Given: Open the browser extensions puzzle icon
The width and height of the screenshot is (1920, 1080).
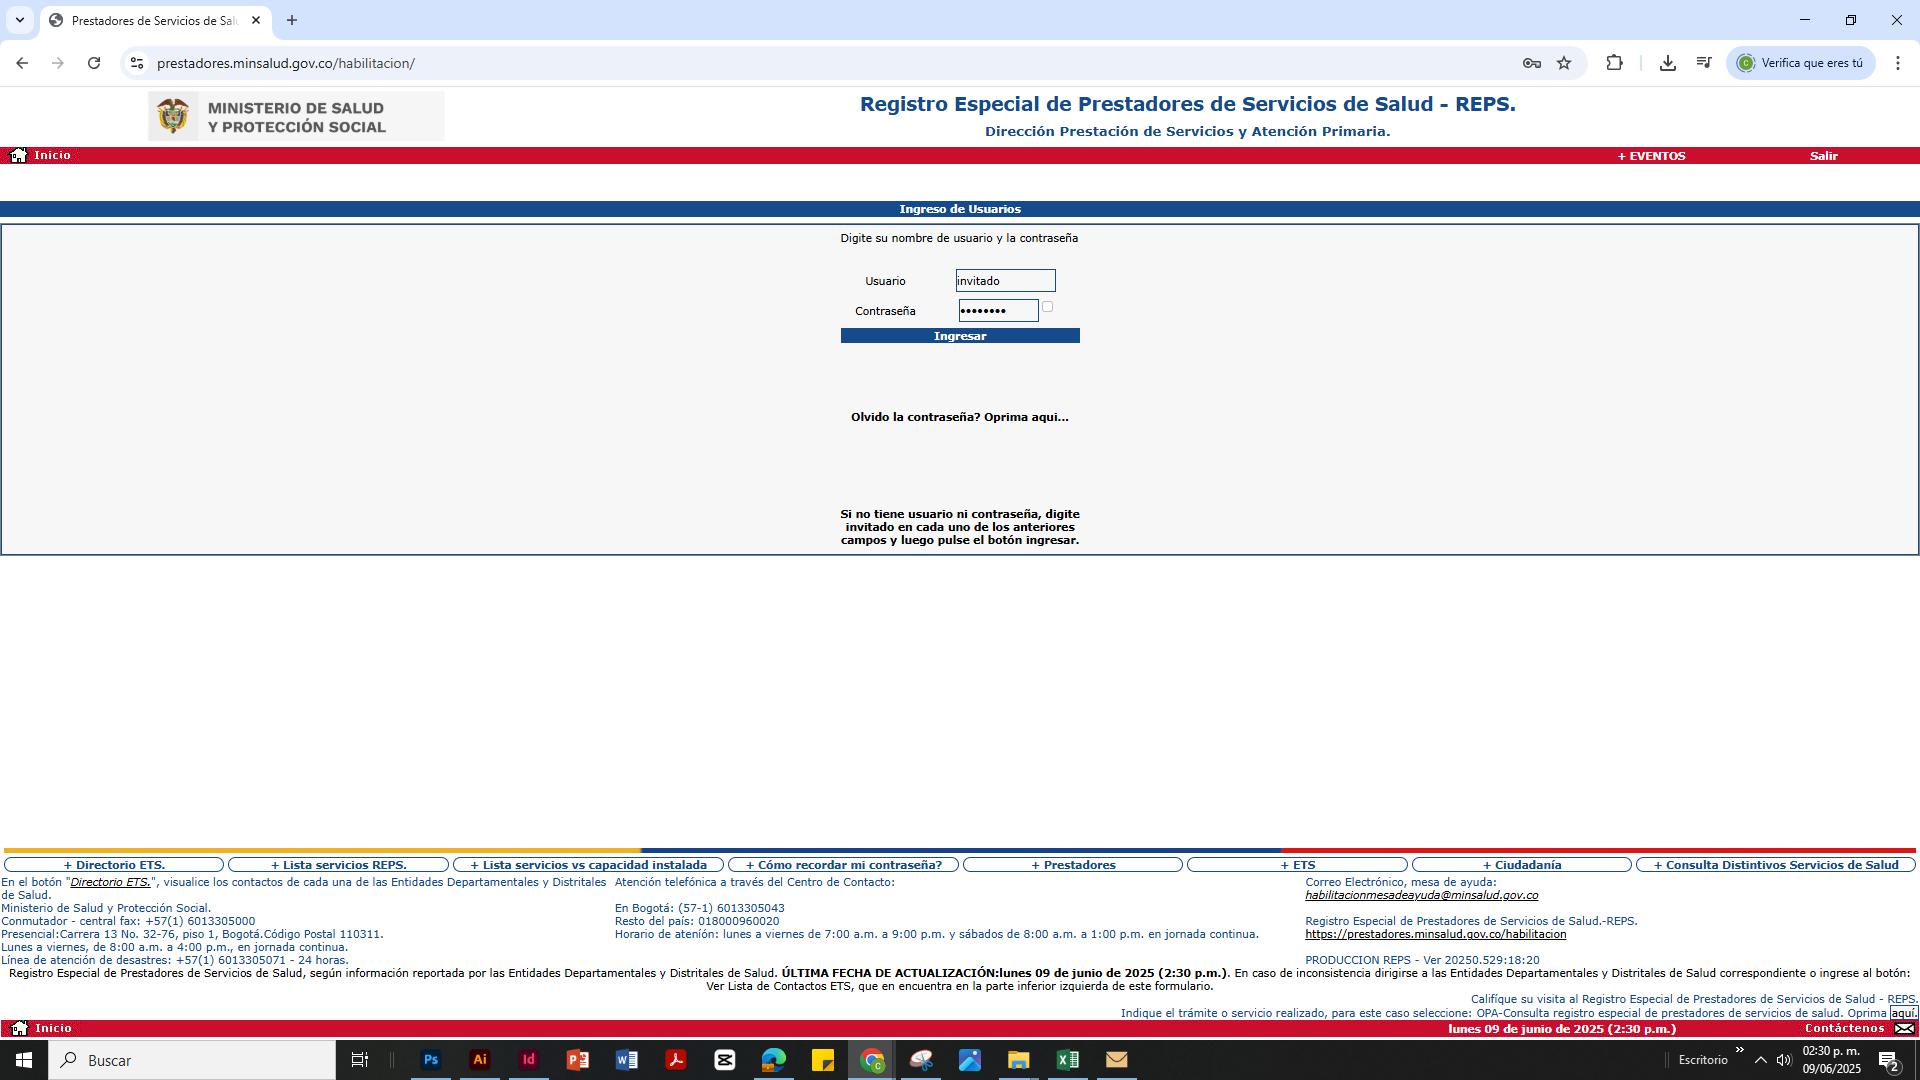Looking at the screenshot, I should (x=1614, y=63).
